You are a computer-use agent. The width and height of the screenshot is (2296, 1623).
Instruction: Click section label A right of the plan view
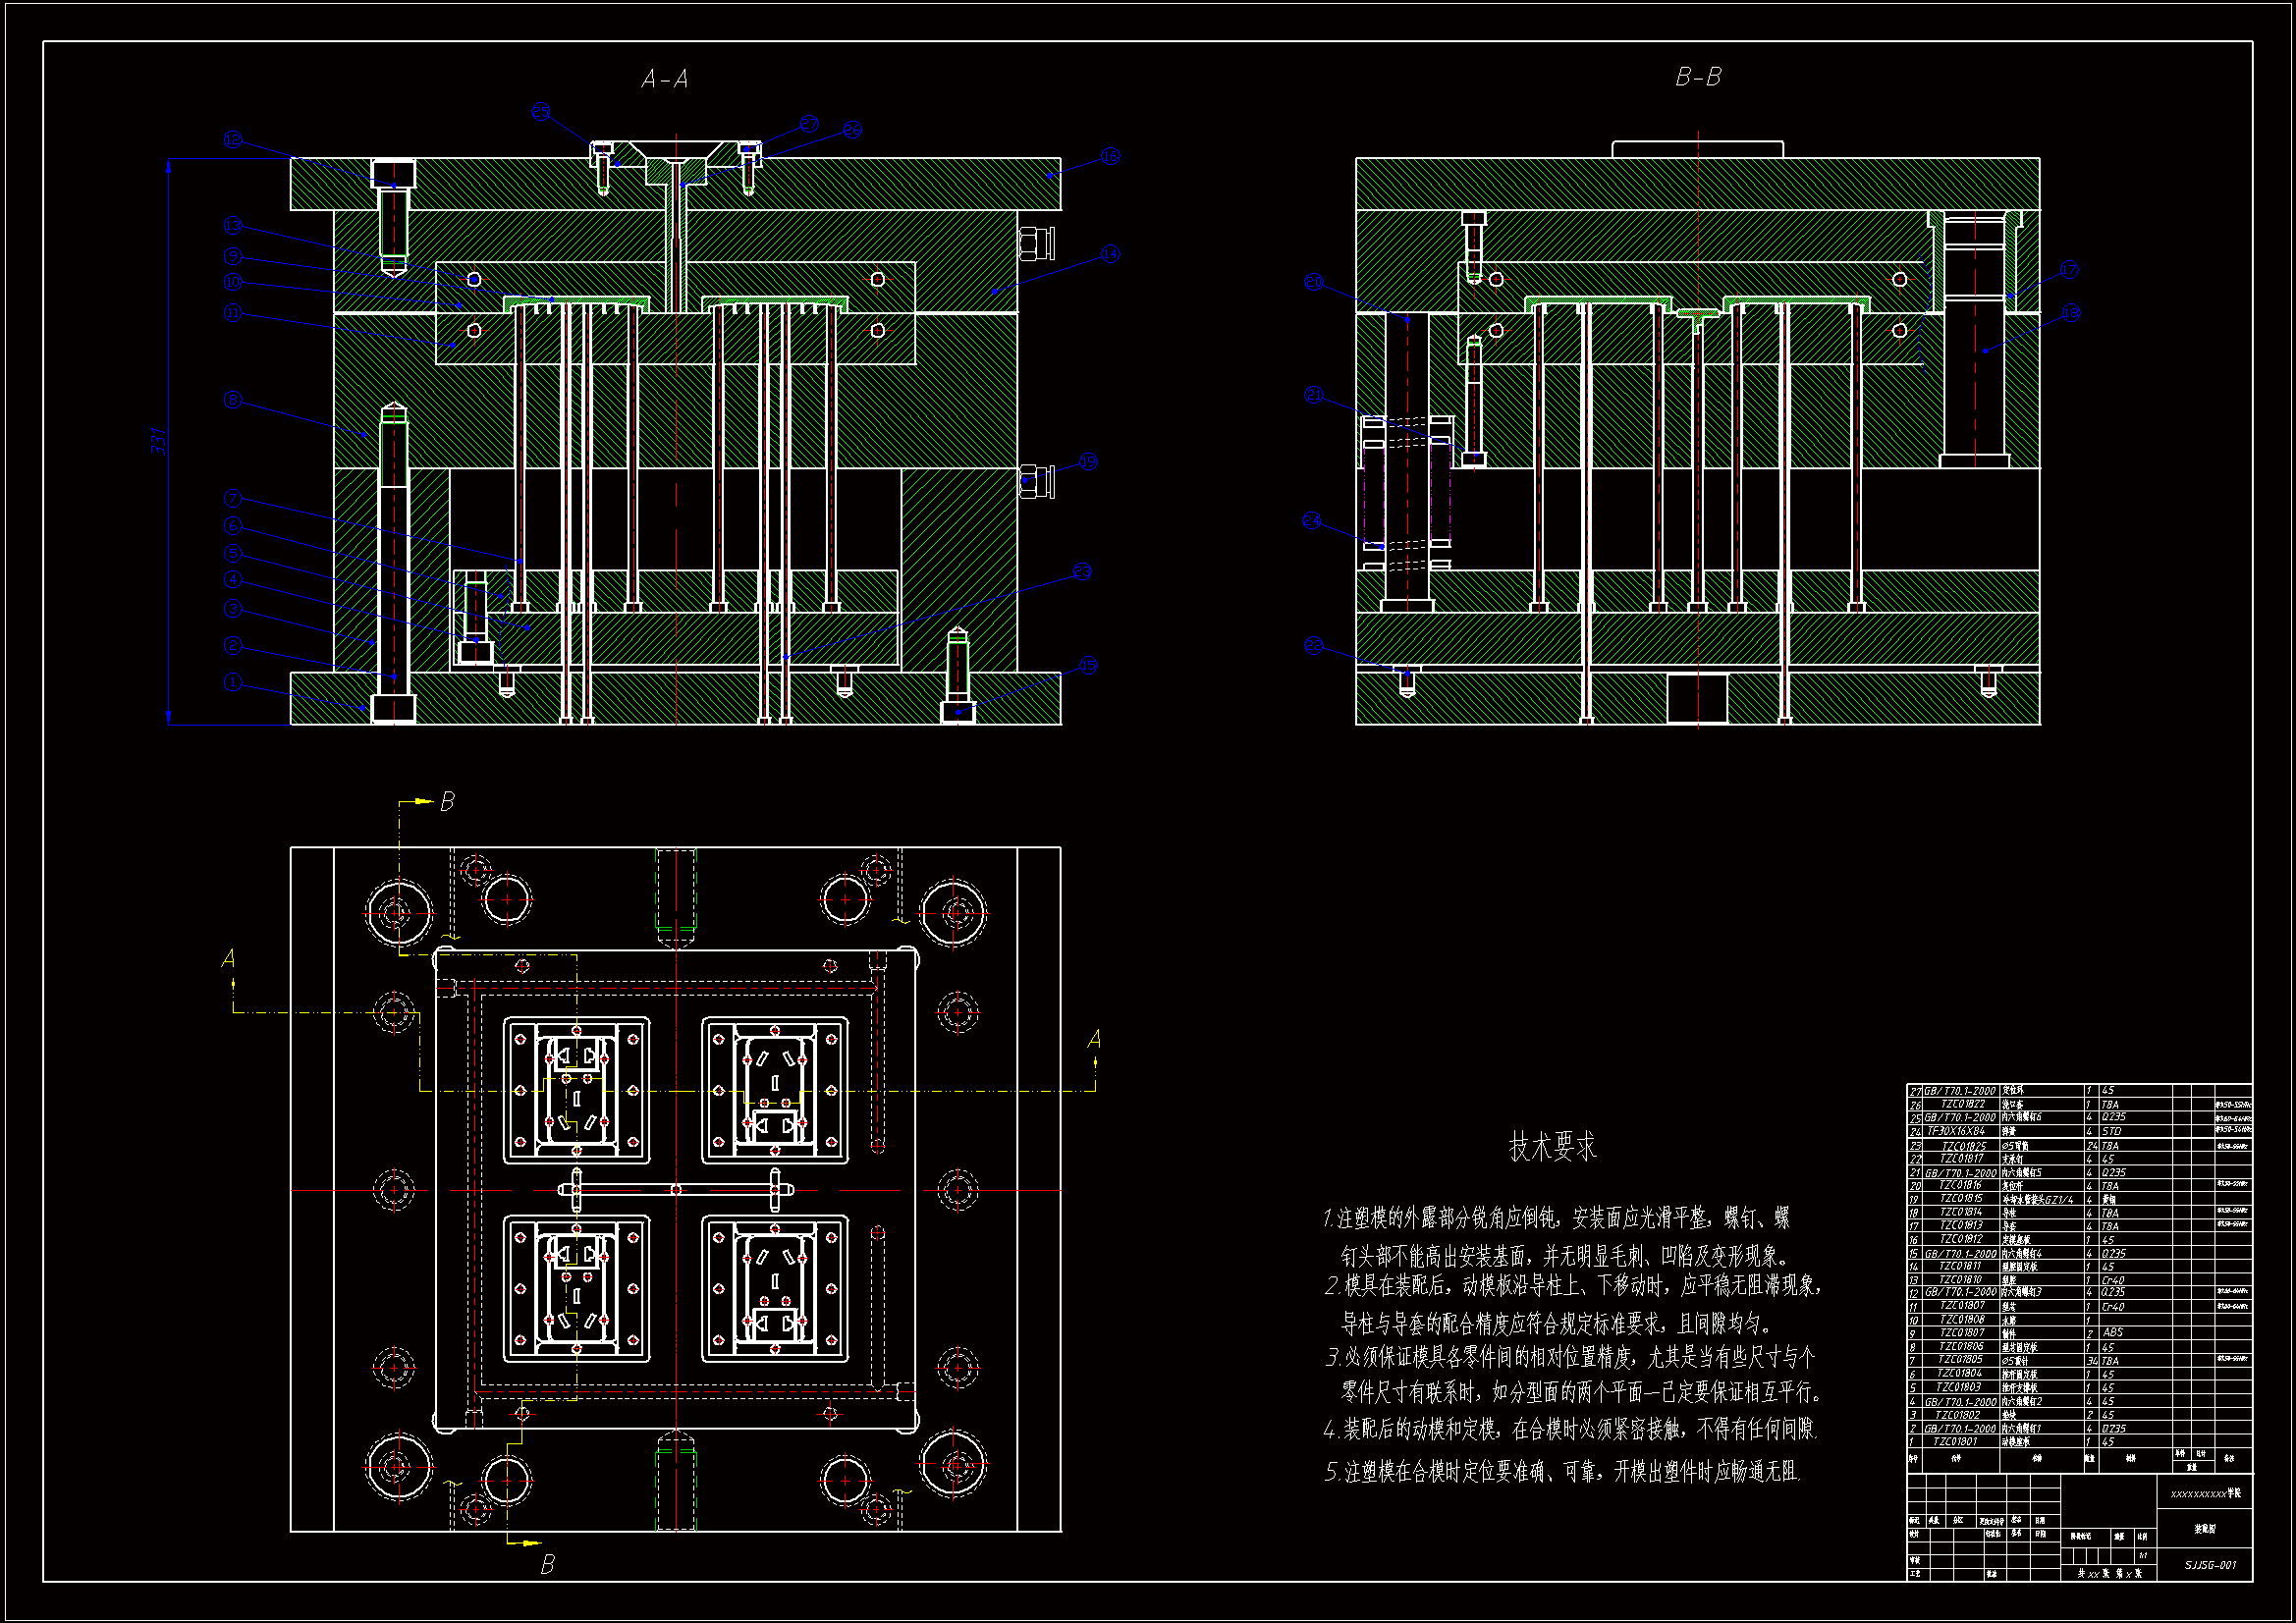pyautogui.click(x=1094, y=1040)
